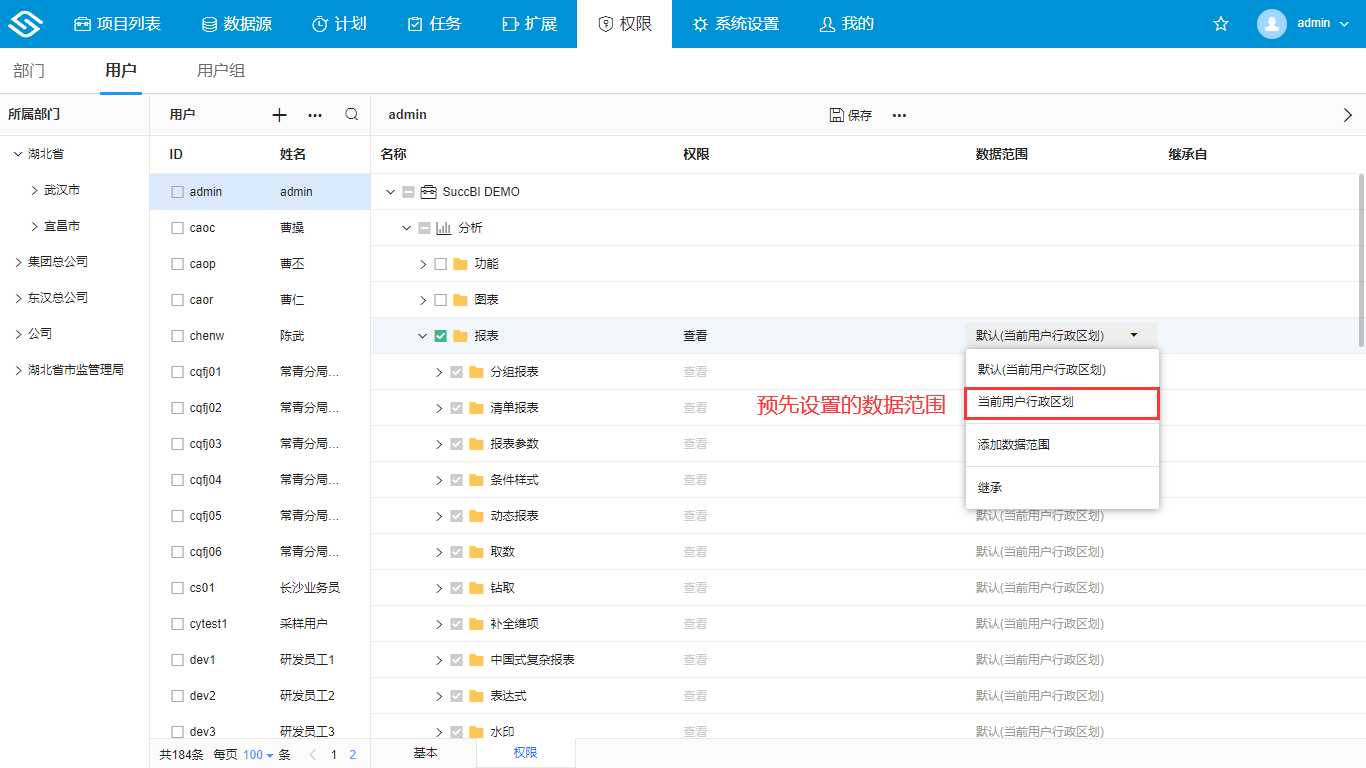Screen dimensions: 1366x768
Task: Click the add user plus icon
Action: (x=279, y=115)
